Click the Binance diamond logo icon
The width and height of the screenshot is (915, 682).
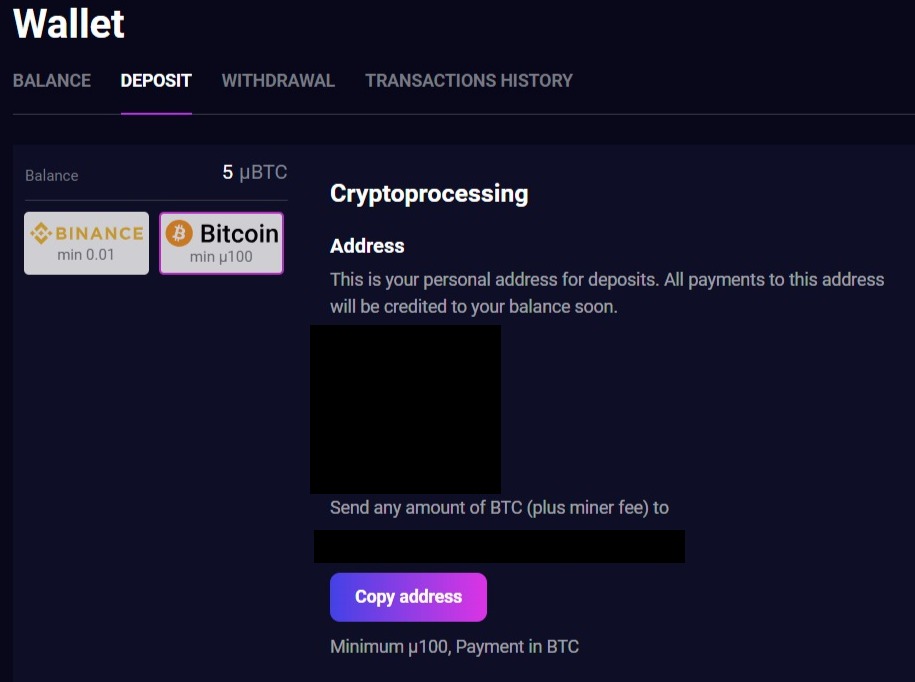(x=41, y=233)
